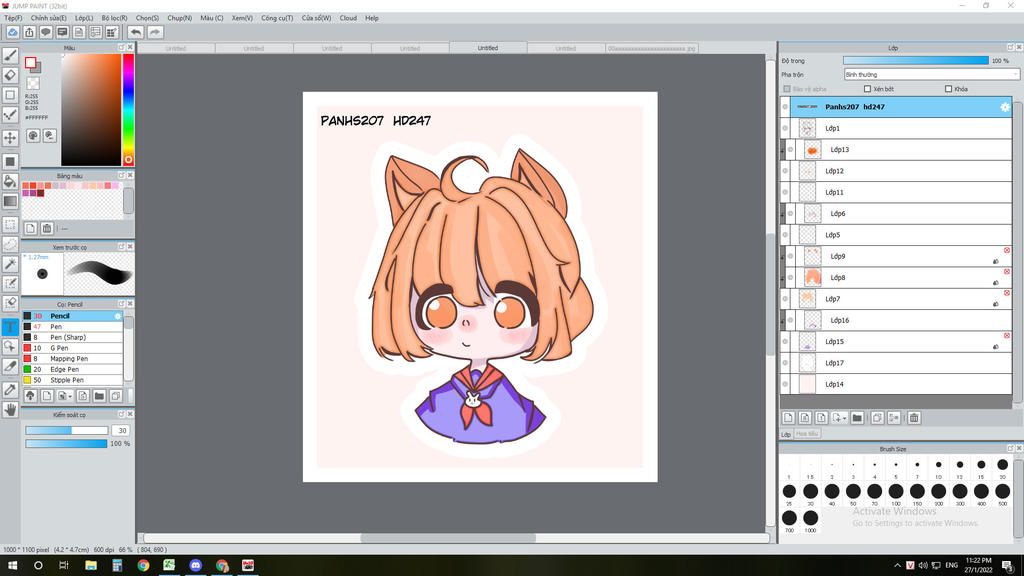Open gear settings on Panhs207 hd247 layer
The width and height of the screenshot is (1024, 576).
1004,107
